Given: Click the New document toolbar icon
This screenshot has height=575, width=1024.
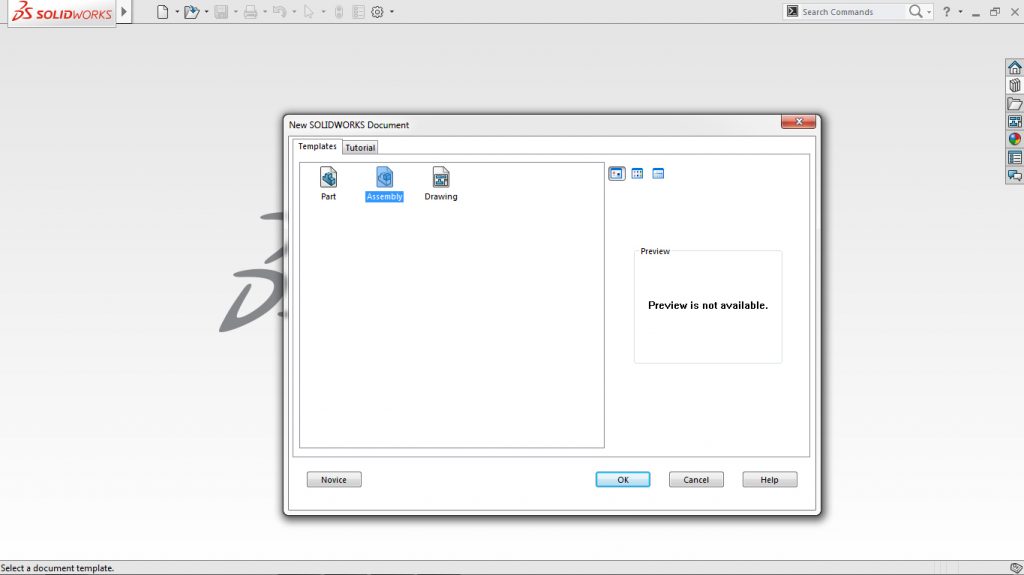Looking at the screenshot, I should point(163,12).
